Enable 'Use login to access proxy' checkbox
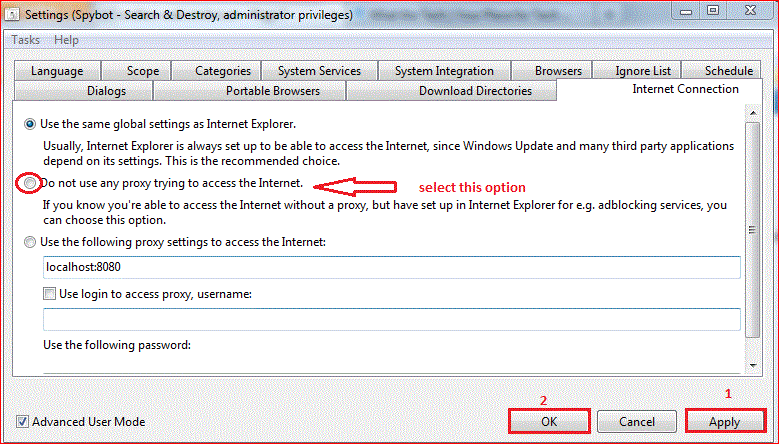 [49, 294]
